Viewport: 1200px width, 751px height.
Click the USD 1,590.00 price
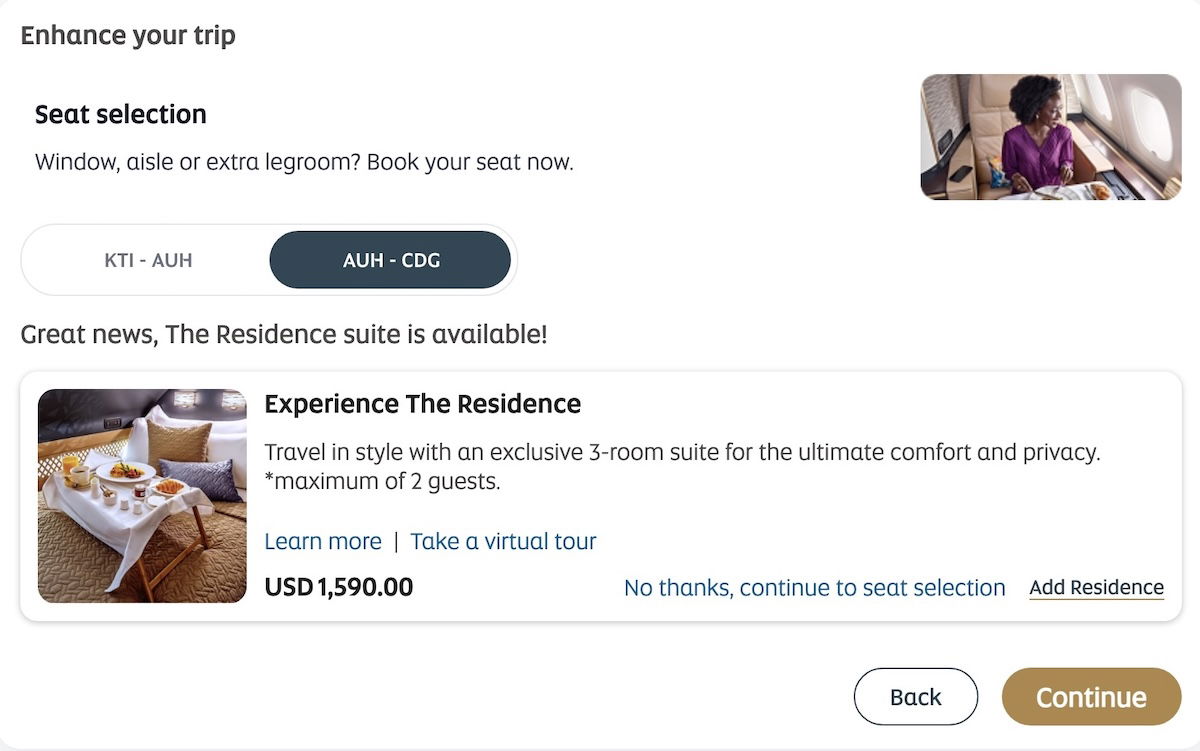click(338, 588)
